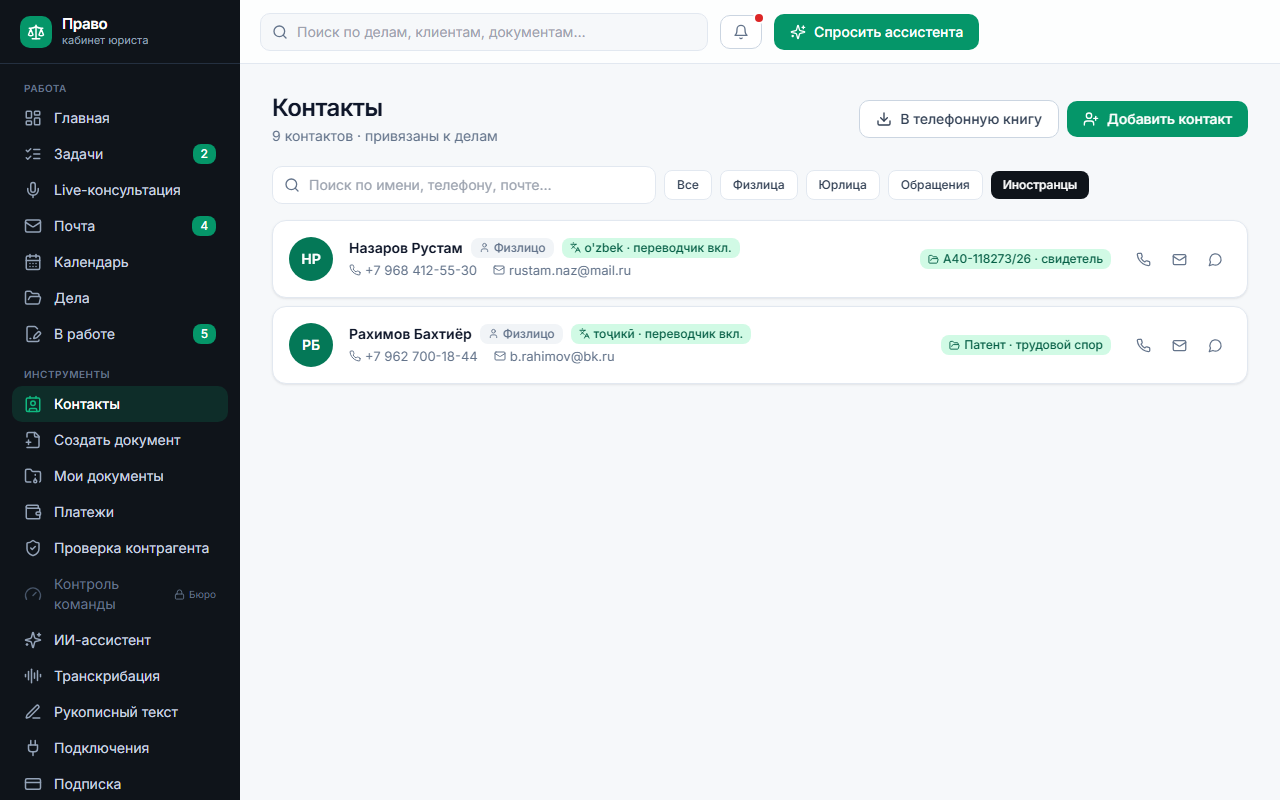Call Рахимов Бахтиёр via phone icon

pyautogui.click(x=1144, y=345)
